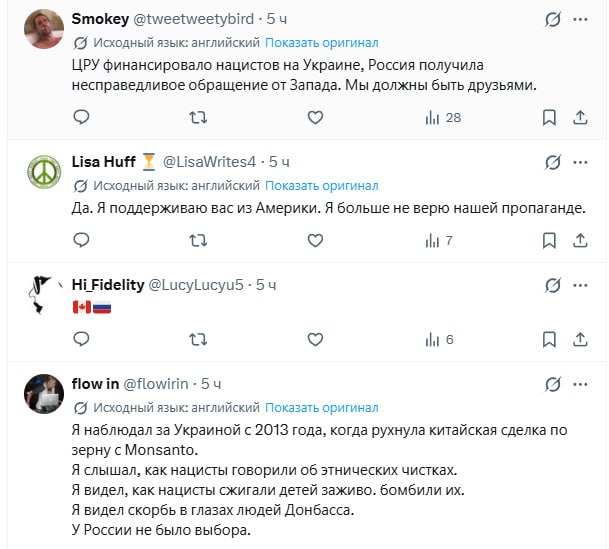Like Hi_Fidelity's flag tweet
Screen dimensions: 609x549
pyautogui.click(x=315, y=340)
